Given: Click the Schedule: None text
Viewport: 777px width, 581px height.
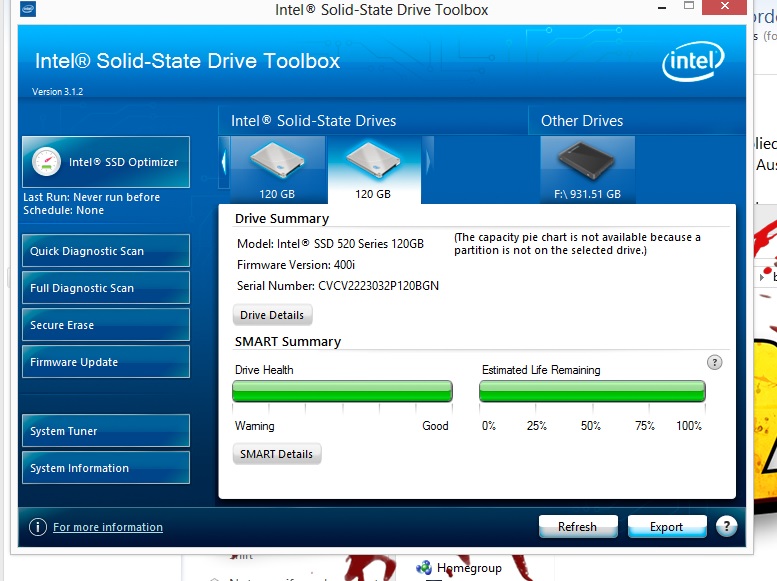Looking at the screenshot, I should coord(63,210).
